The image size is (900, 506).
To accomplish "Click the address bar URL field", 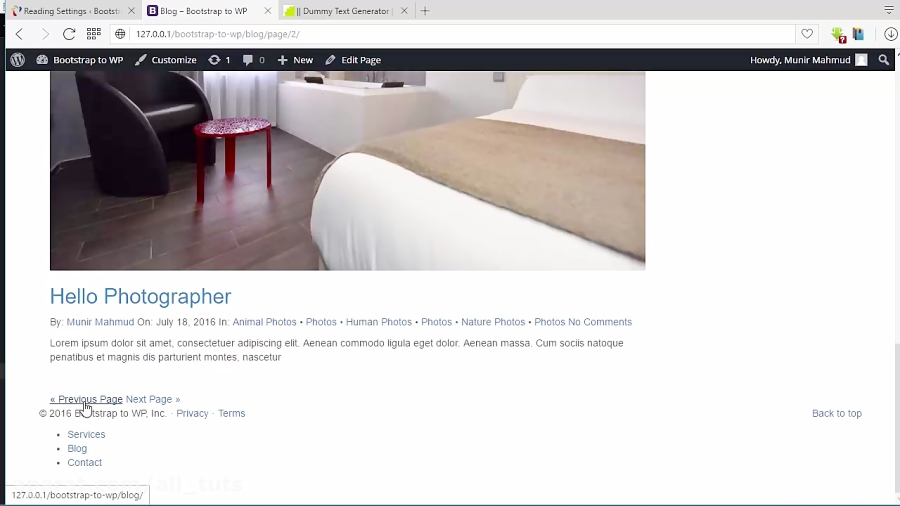I will [x=453, y=34].
